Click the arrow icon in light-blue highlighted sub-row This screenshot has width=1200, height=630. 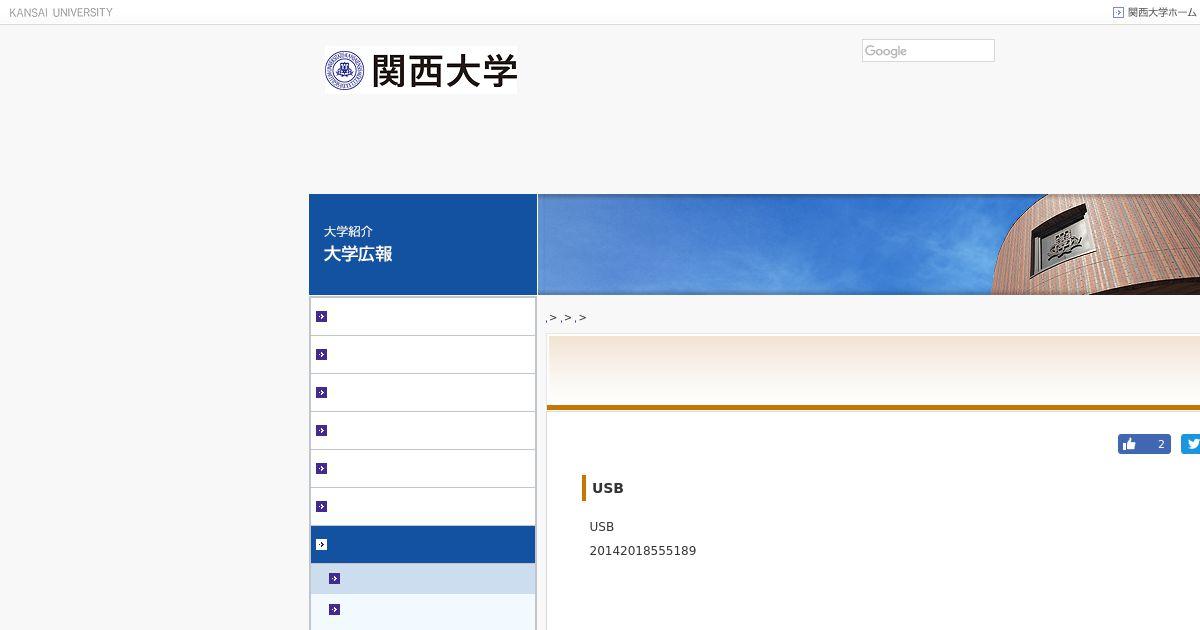(334, 578)
